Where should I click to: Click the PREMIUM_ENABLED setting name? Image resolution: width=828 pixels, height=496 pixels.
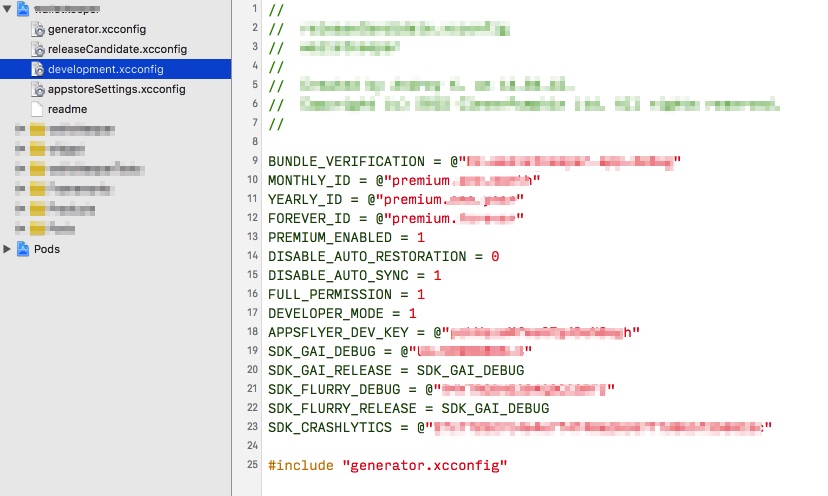(x=330, y=238)
